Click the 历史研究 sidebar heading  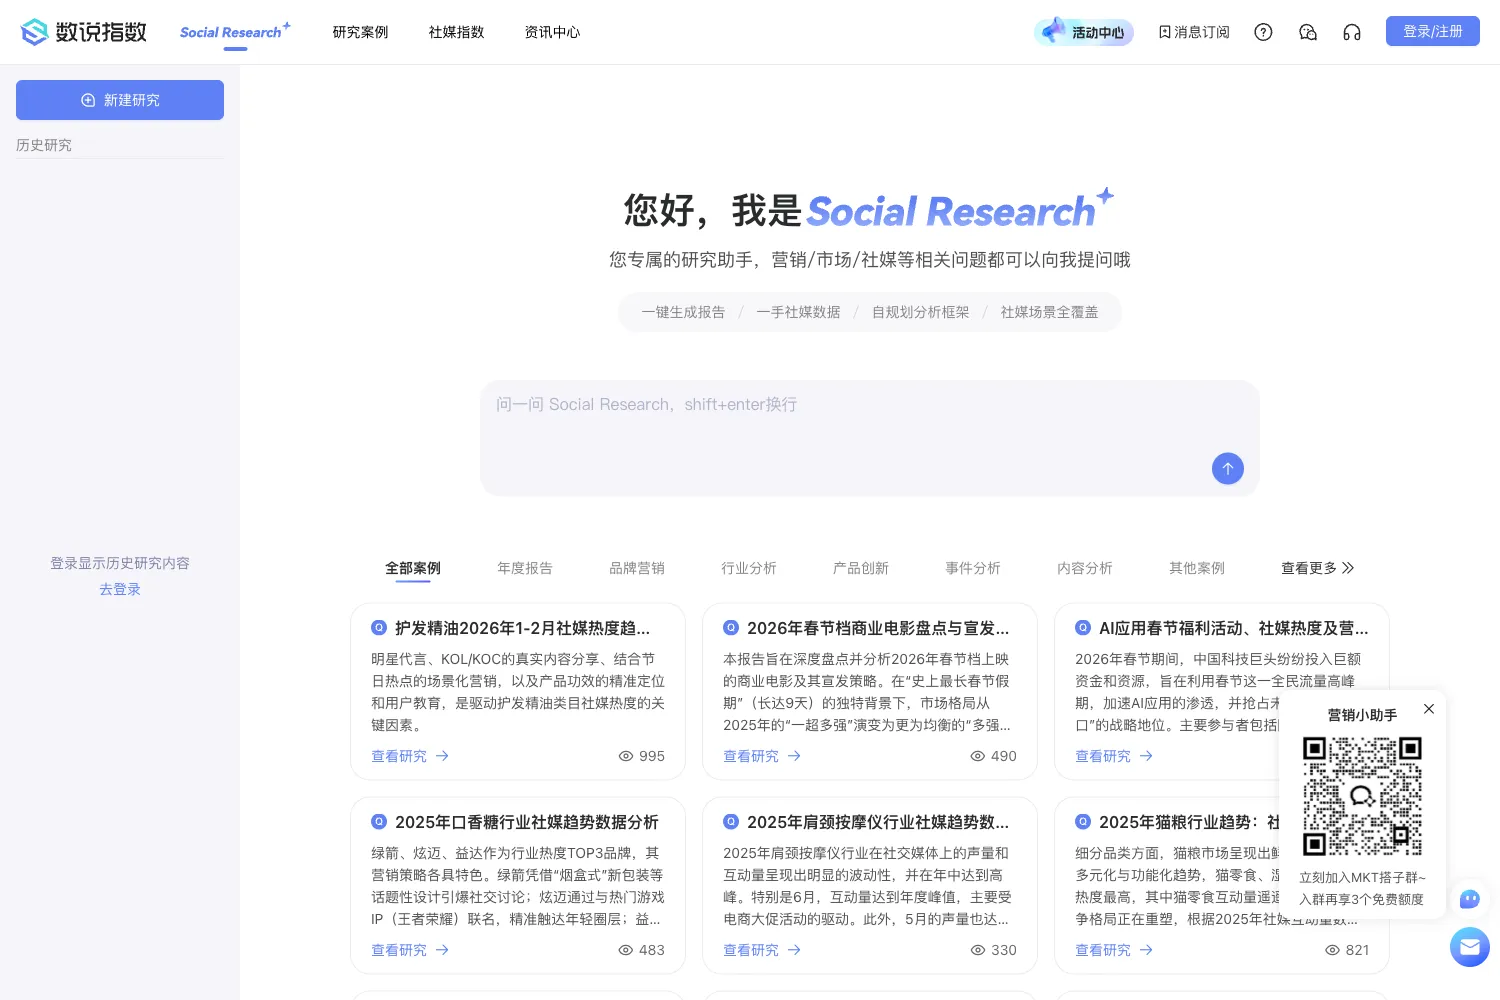44,145
